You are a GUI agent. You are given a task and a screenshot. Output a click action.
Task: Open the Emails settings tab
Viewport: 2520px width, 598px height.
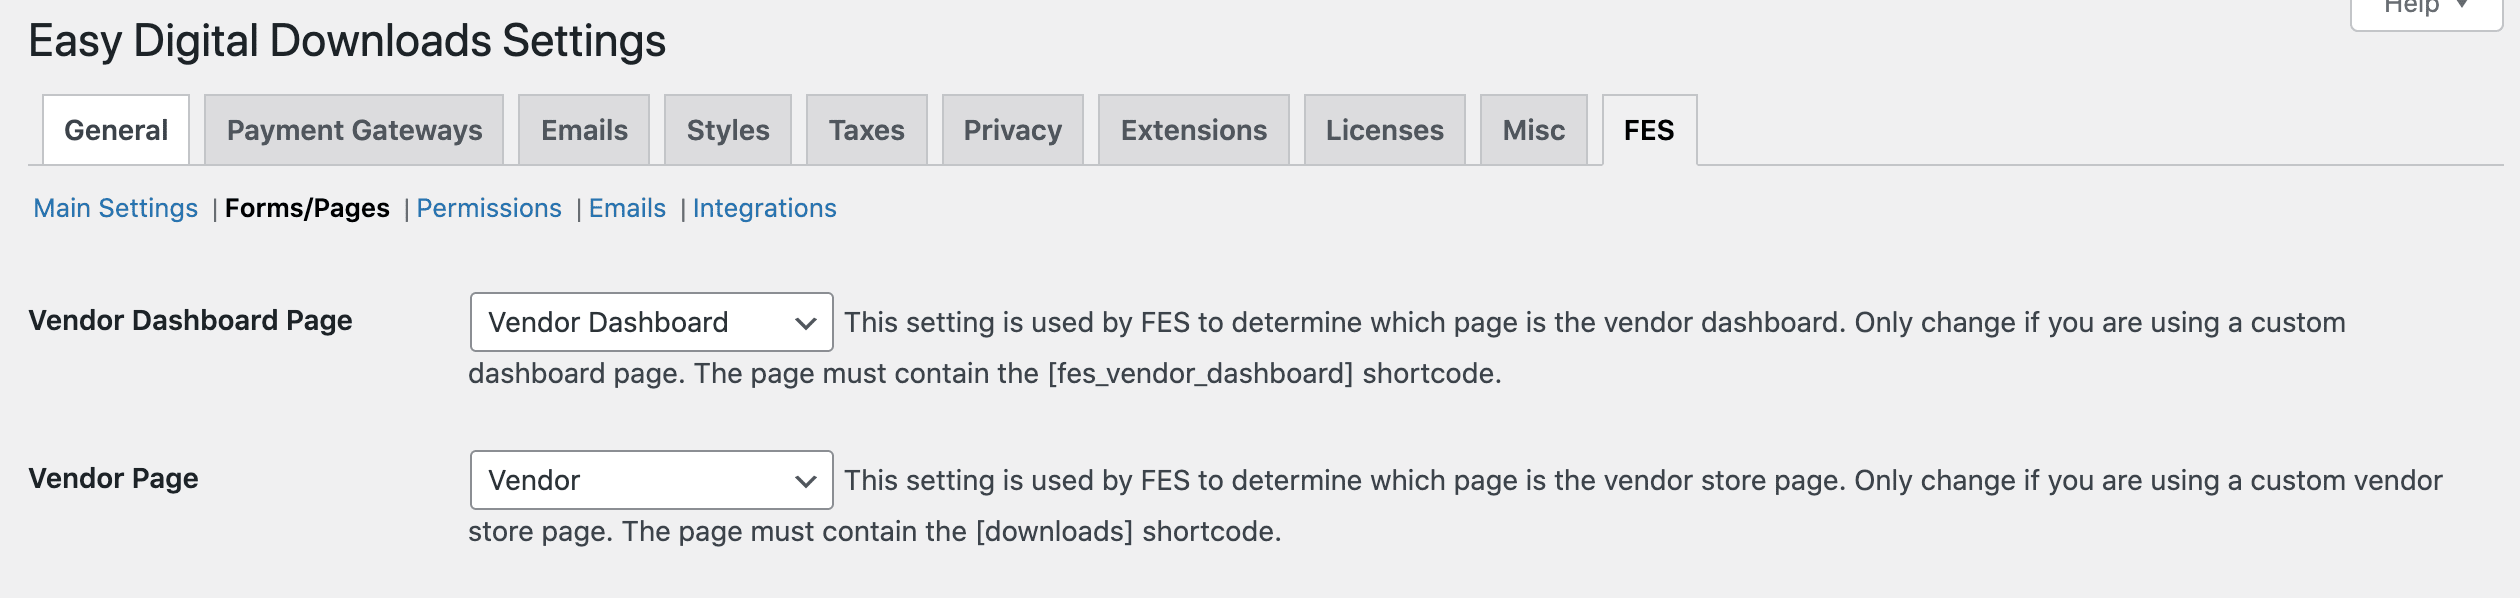[584, 130]
